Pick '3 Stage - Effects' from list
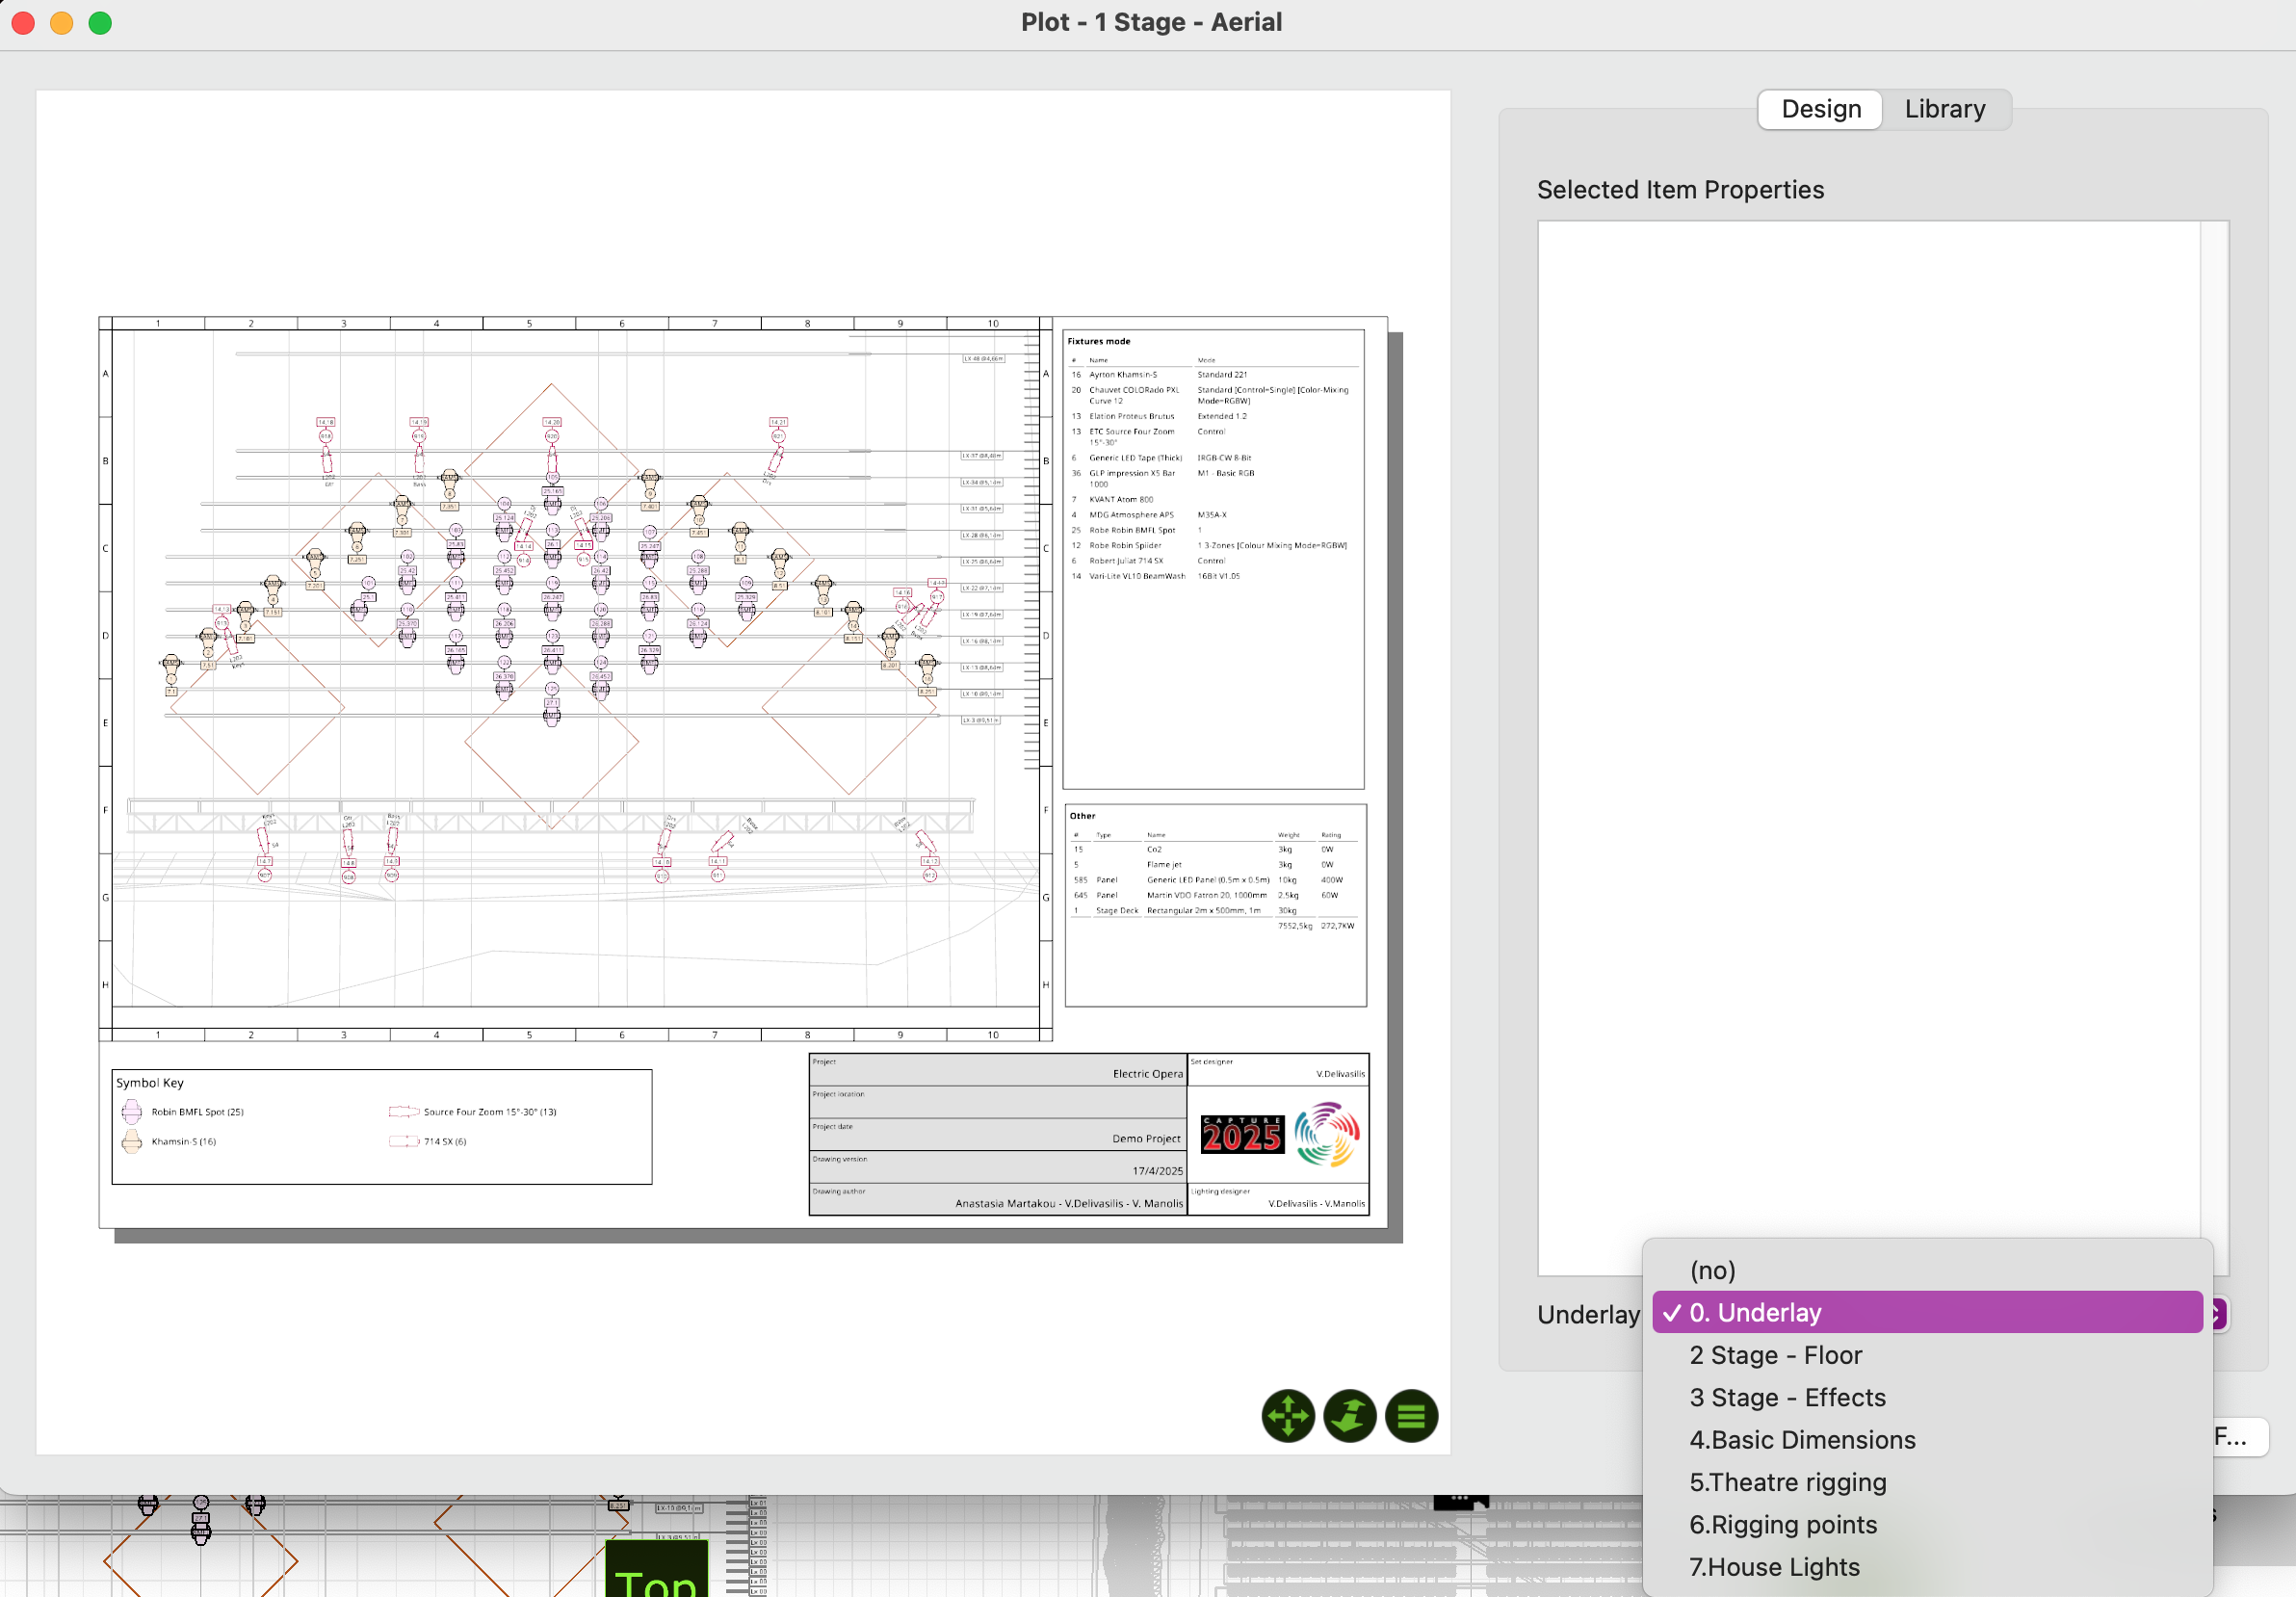Screen dimensions: 2296x1597 1787,1397
